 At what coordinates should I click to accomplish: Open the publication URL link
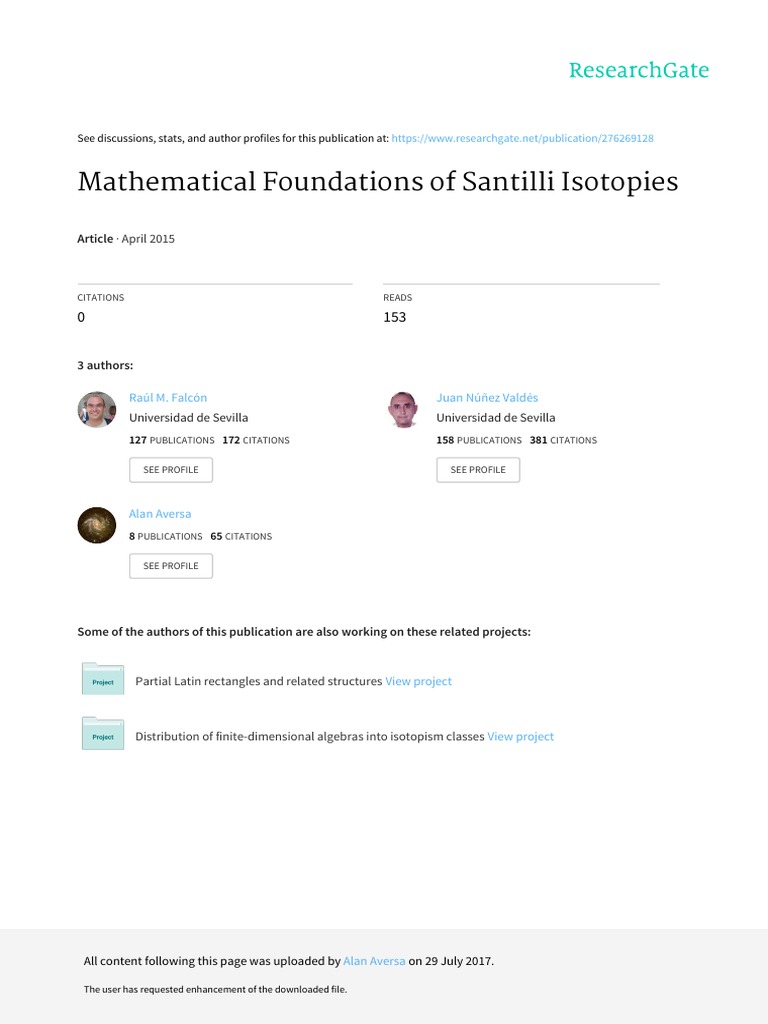[x=522, y=138]
